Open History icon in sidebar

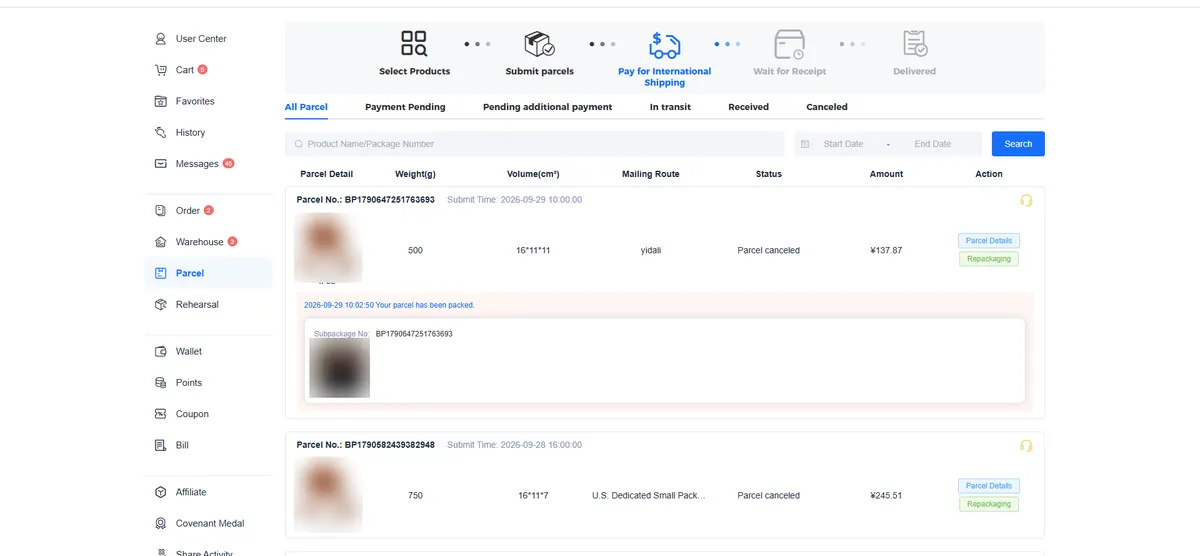tap(161, 132)
